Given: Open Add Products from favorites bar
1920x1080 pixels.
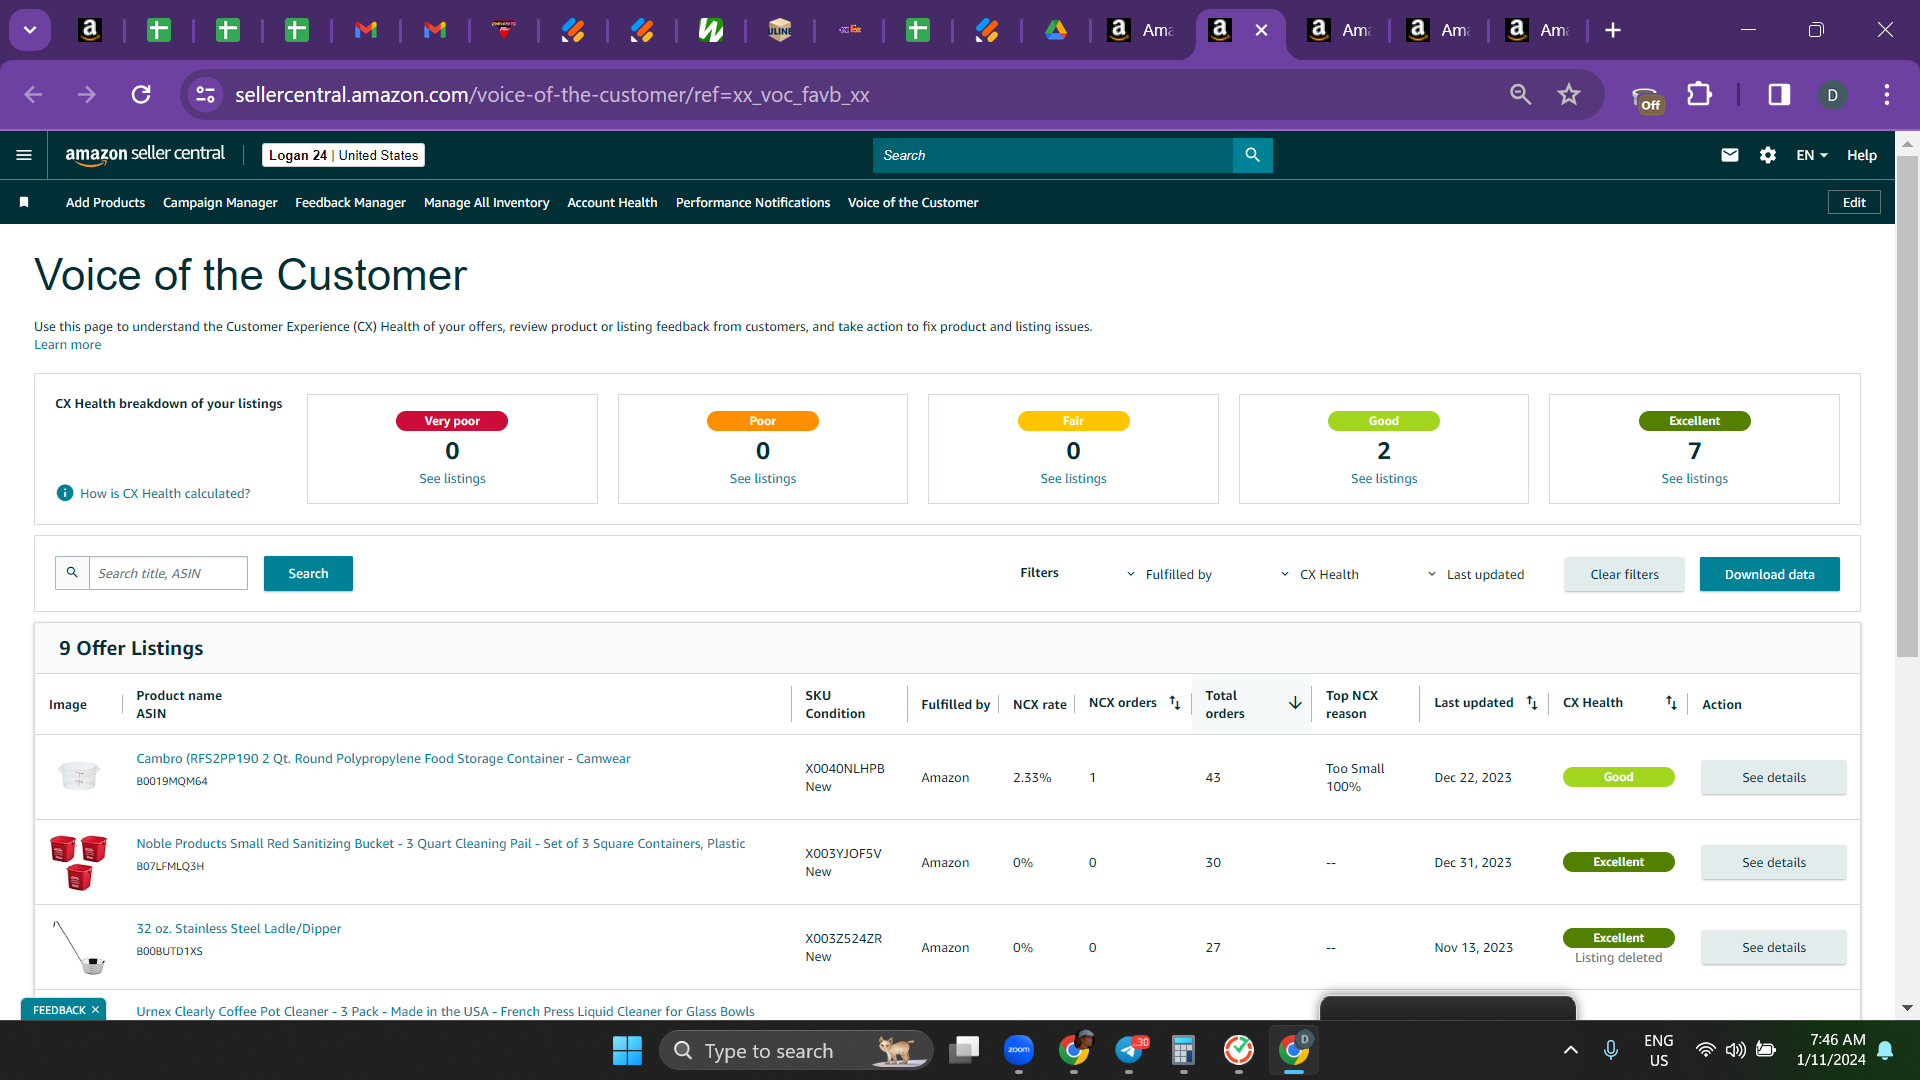Looking at the screenshot, I should (105, 202).
